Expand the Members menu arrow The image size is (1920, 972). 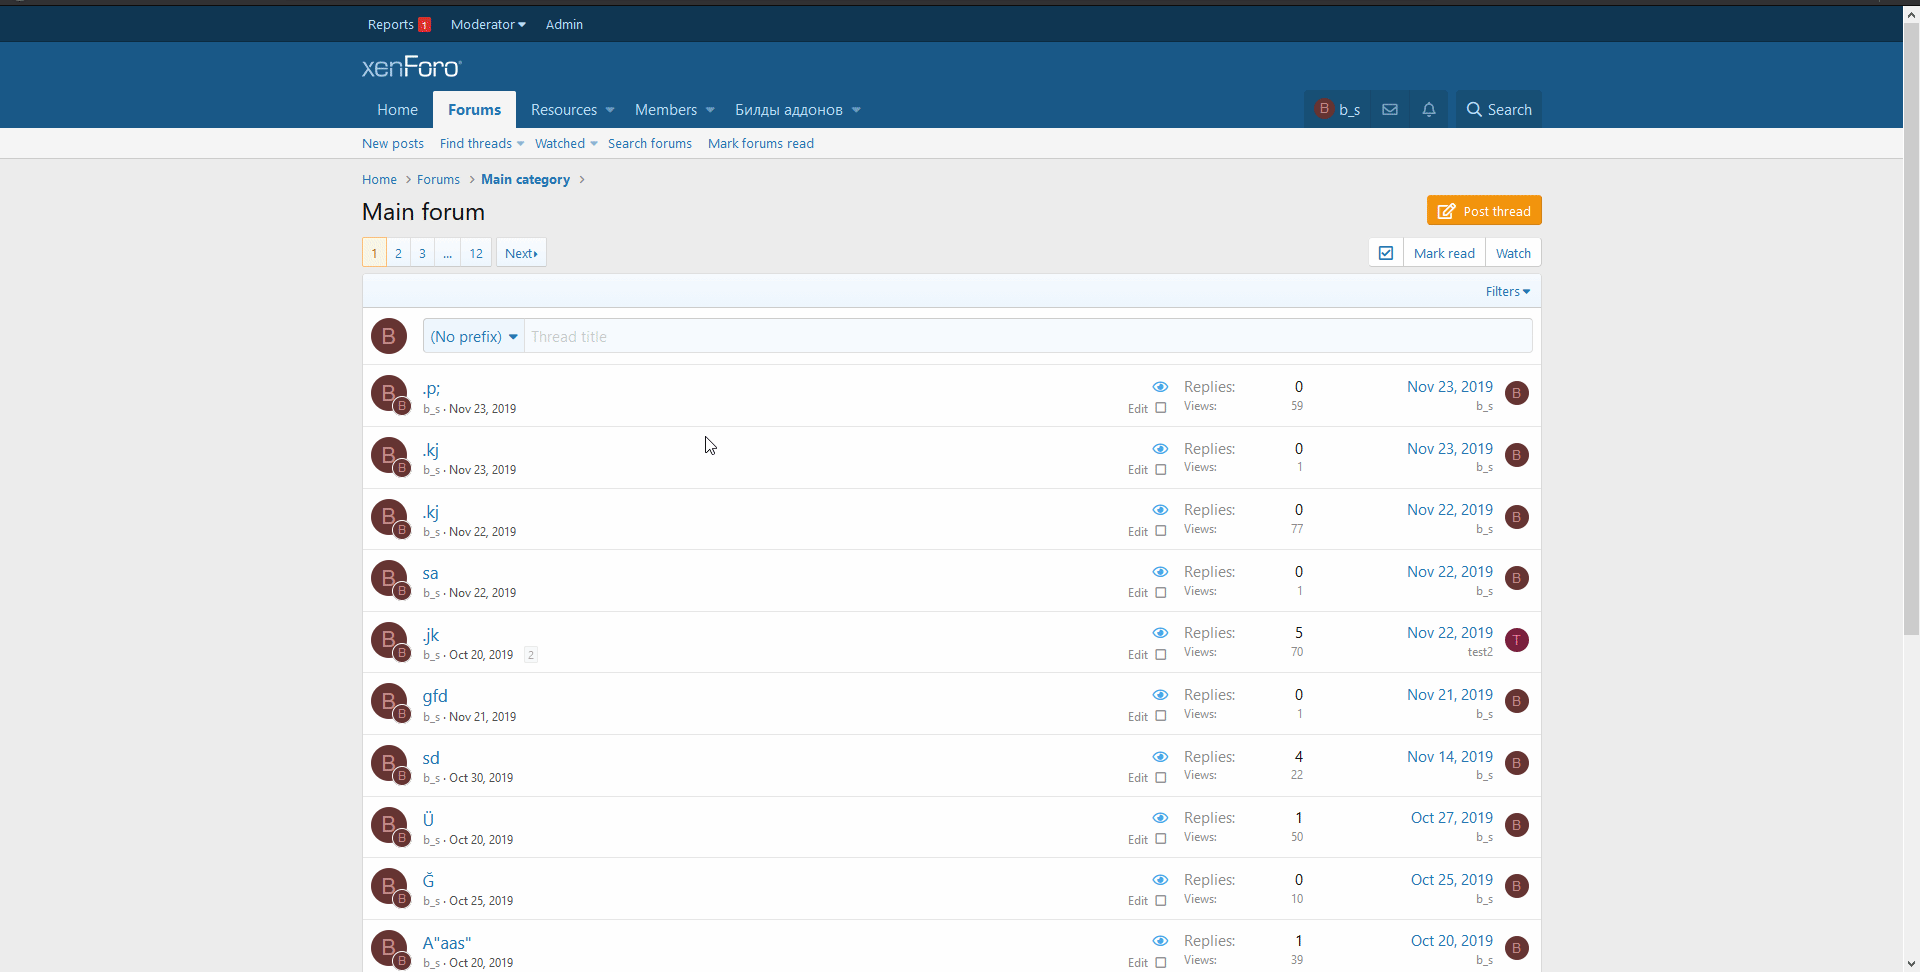point(710,110)
